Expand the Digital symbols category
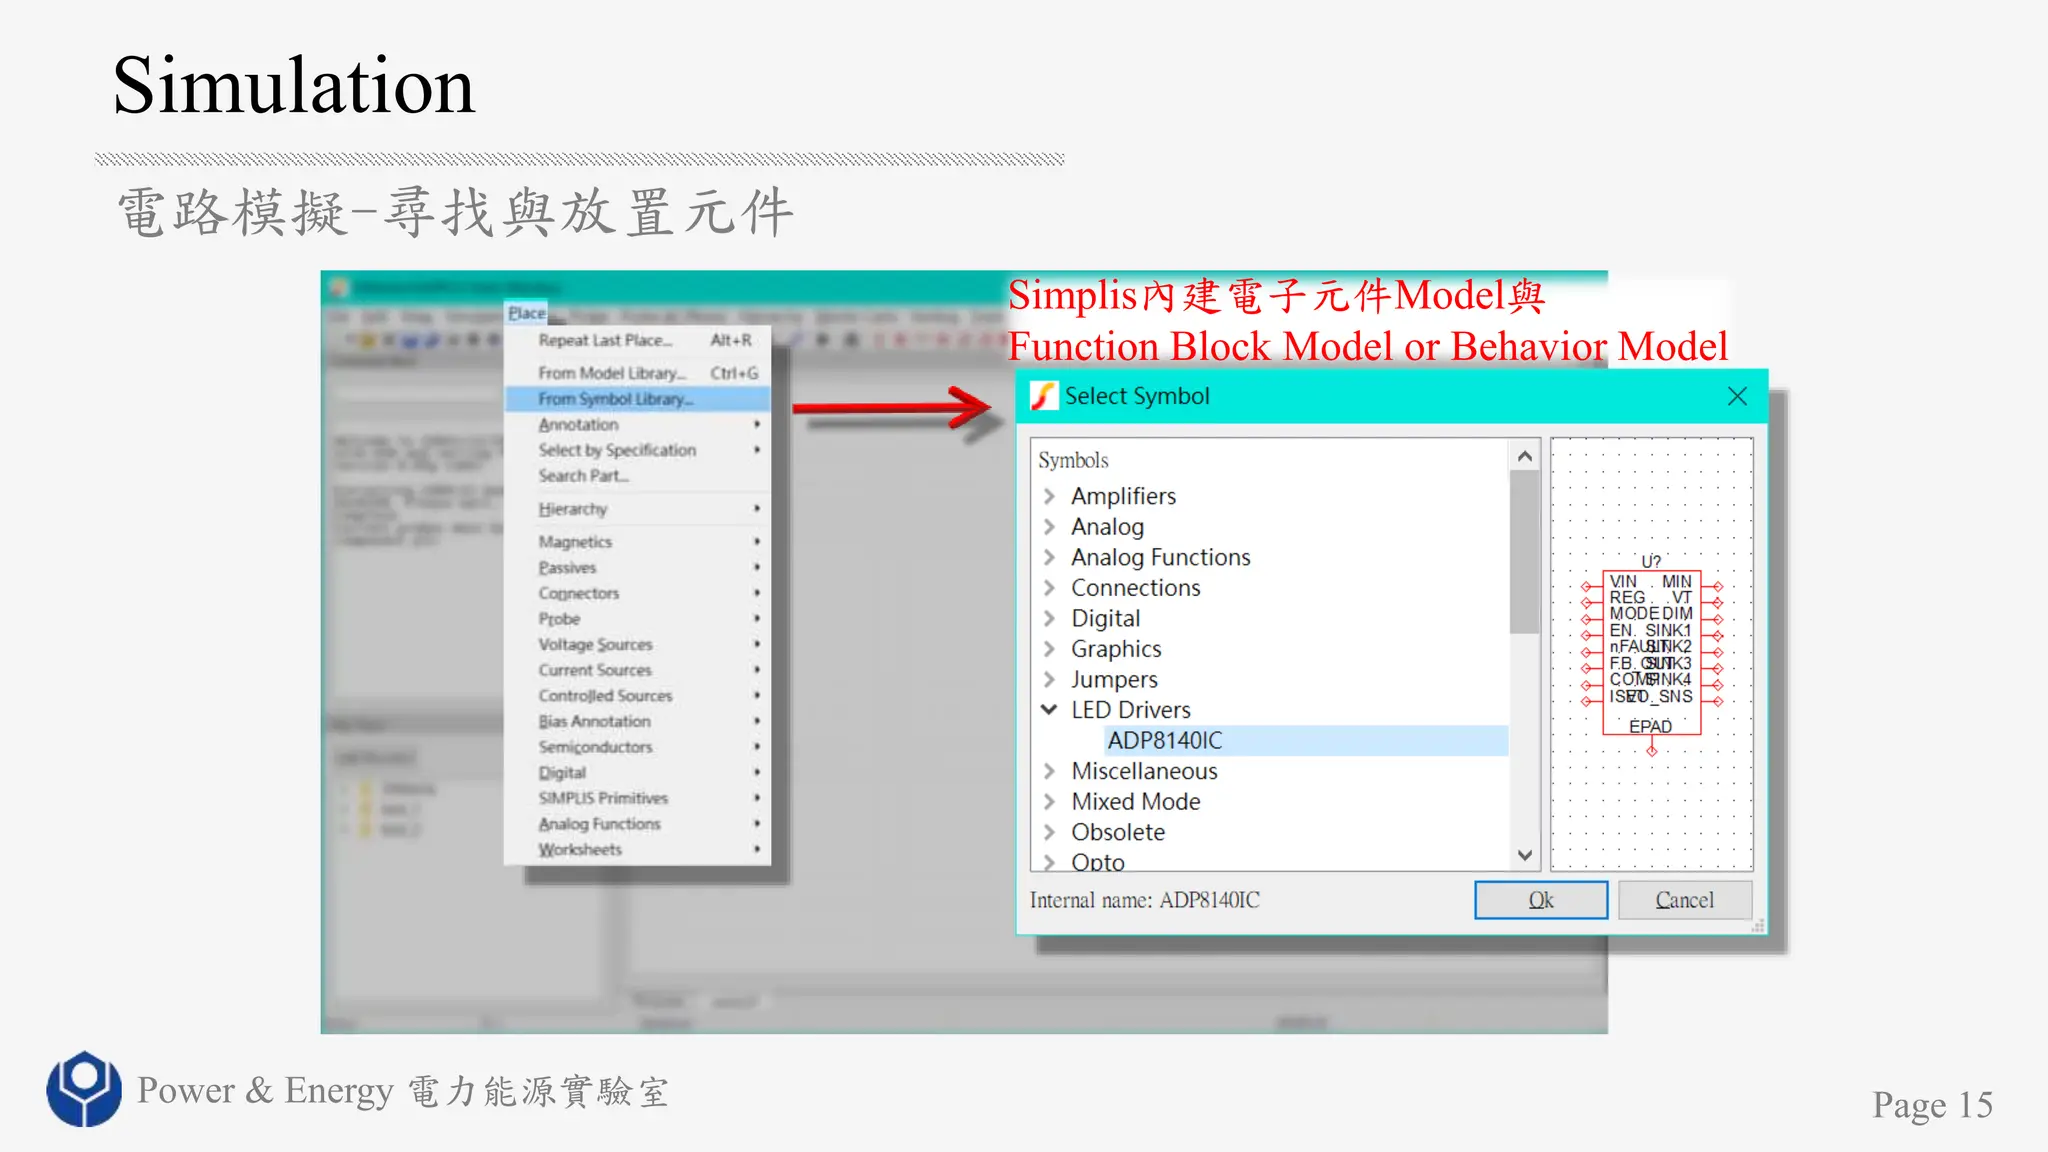 pos(1049,619)
